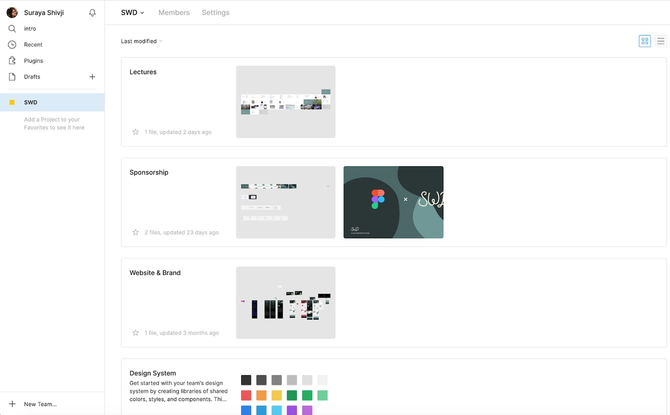Click '1 file, updated 2 days ago' text
This screenshot has width=670, height=415.
point(178,132)
